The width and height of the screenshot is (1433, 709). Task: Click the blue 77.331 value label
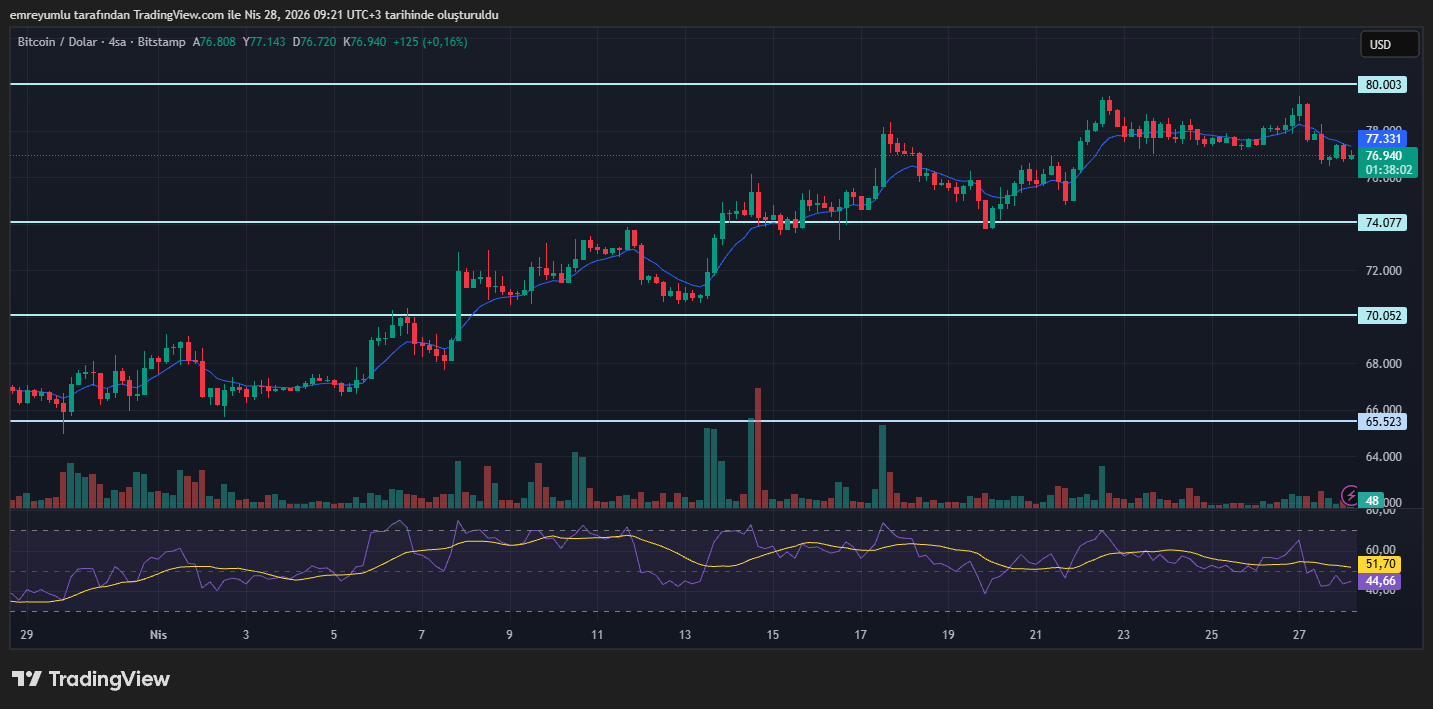1386,138
